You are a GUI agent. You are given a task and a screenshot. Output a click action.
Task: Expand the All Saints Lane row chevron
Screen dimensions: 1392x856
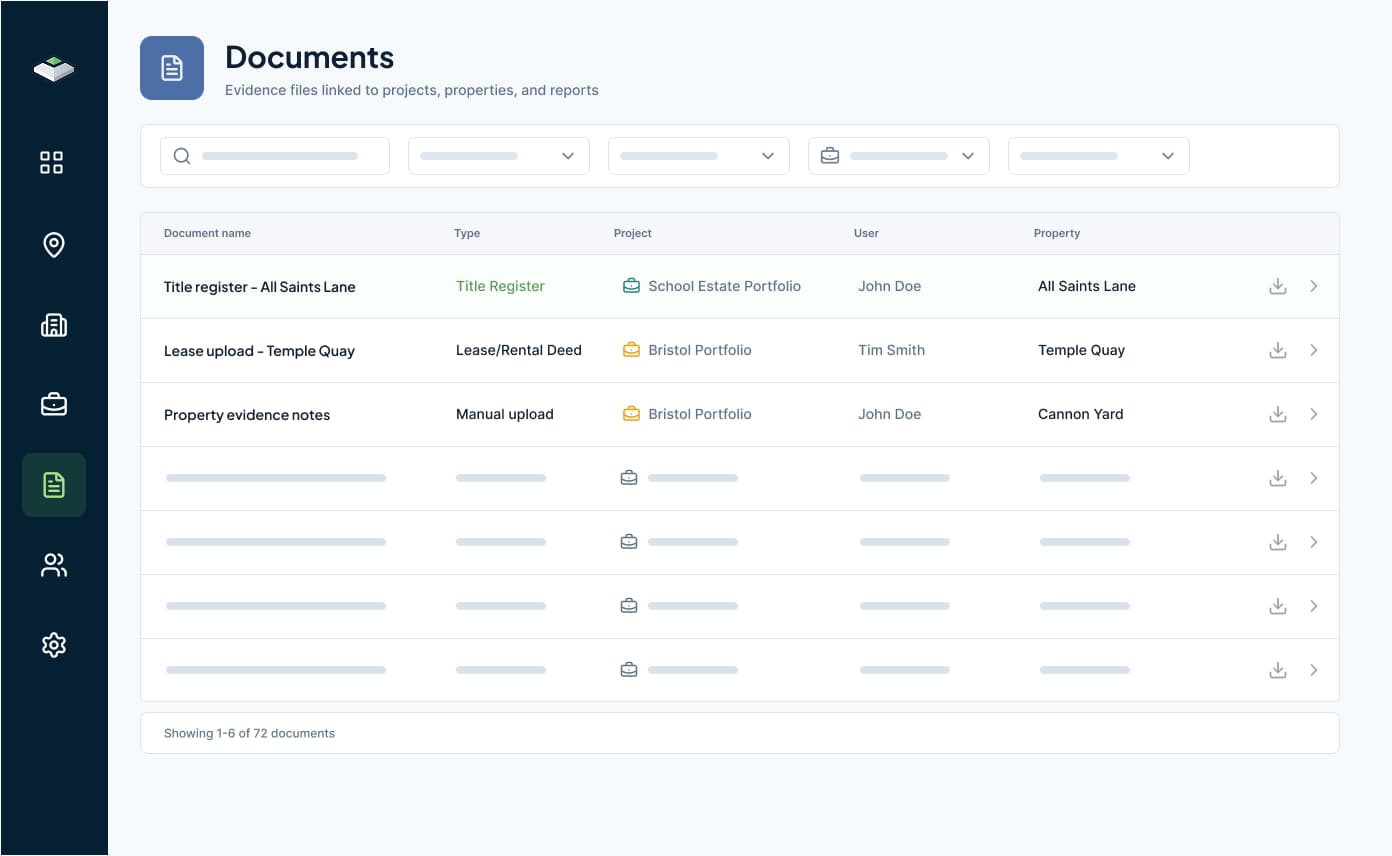click(x=1314, y=286)
